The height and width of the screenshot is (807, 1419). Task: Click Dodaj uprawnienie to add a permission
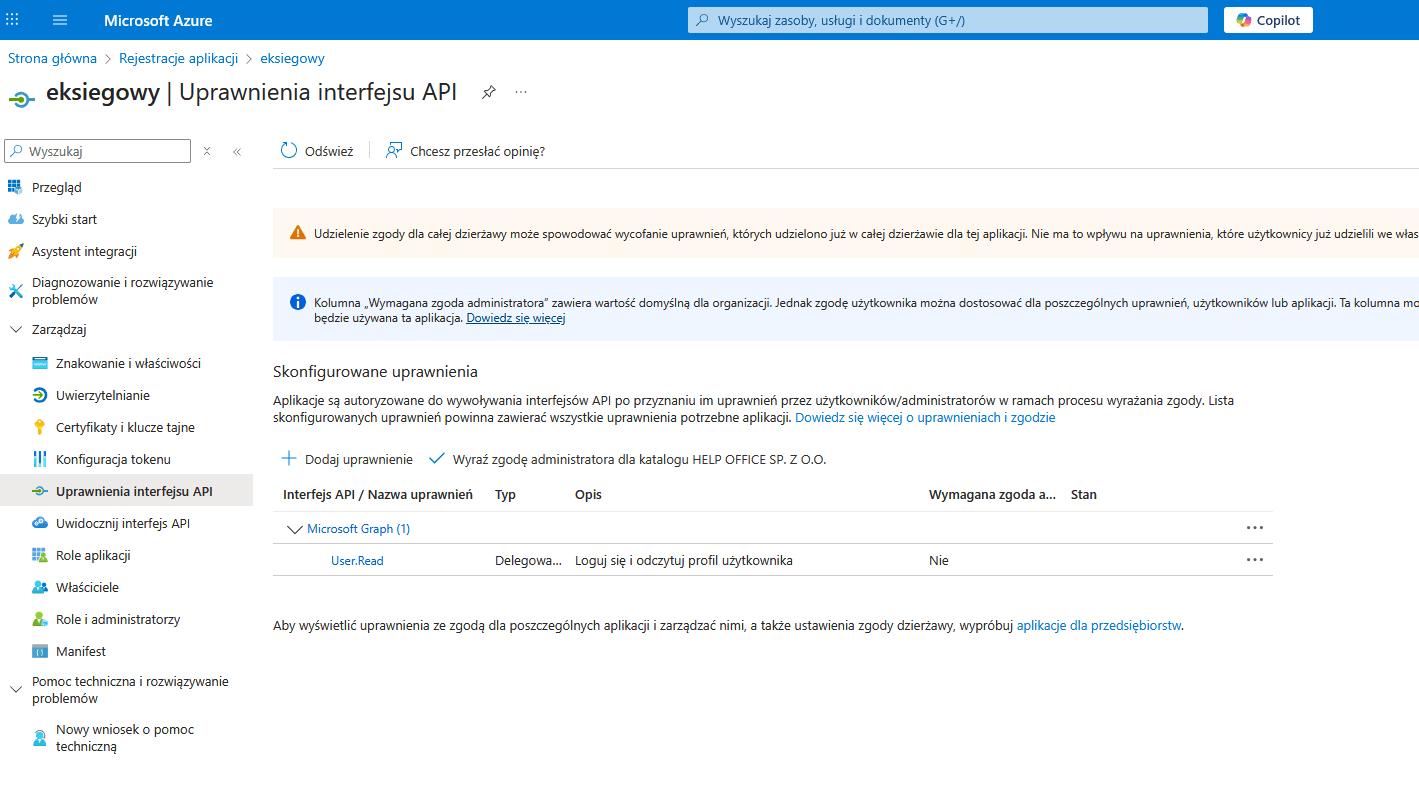[348, 459]
